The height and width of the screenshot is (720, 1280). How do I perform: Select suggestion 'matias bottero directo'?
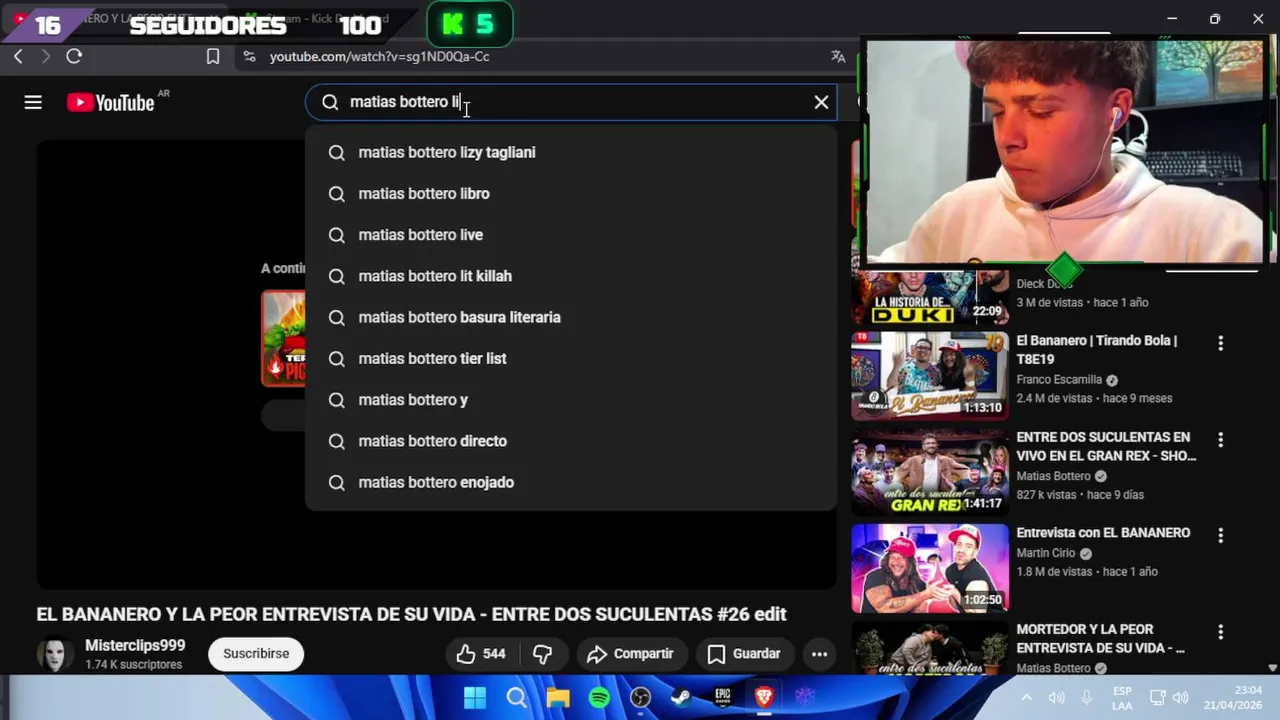tap(571, 441)
